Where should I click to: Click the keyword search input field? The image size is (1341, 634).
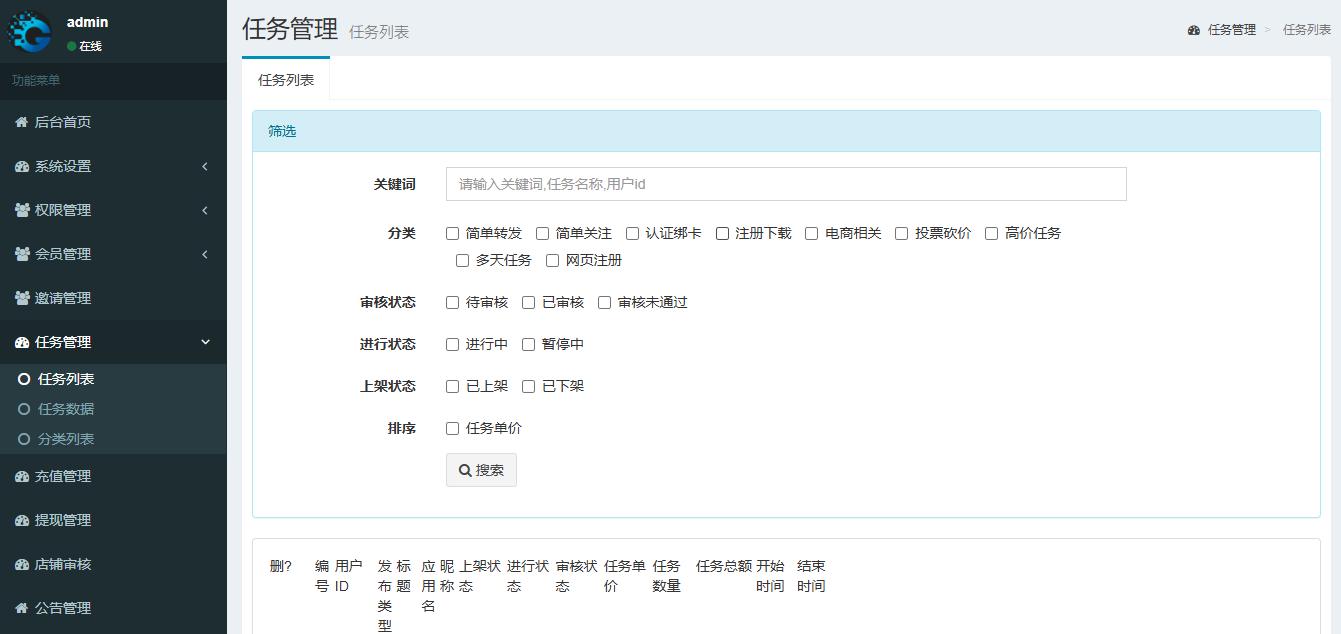(x=785, y=184)
